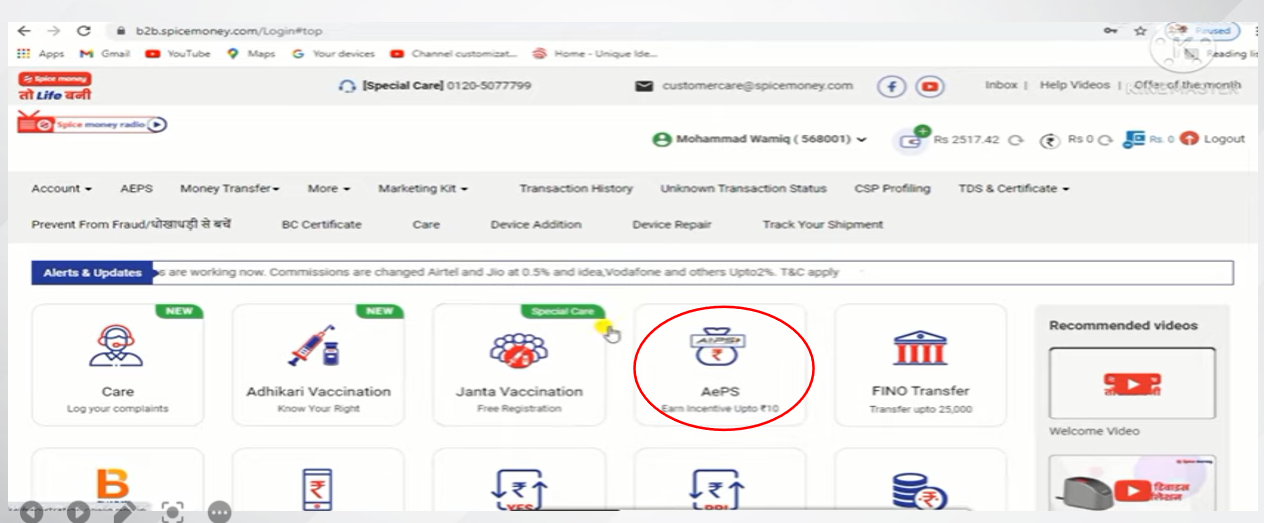This screenshot has height=523, width=1264.
Task: Click the Facebook icon in header
Action: 891,86
